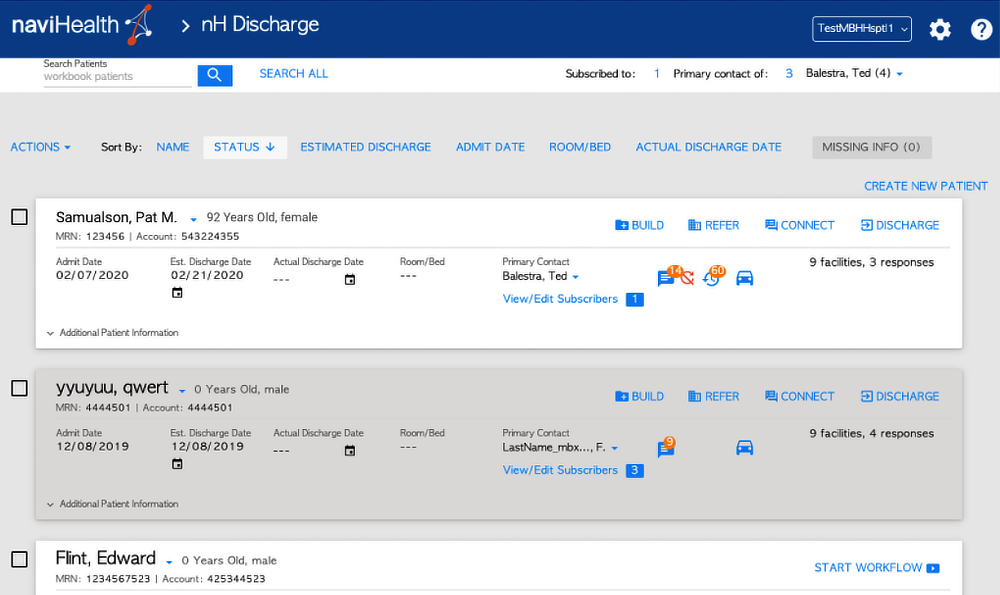1000x595 pixels.
Task: Sort patients by ROOM/BED
Action: coord(580,147)
